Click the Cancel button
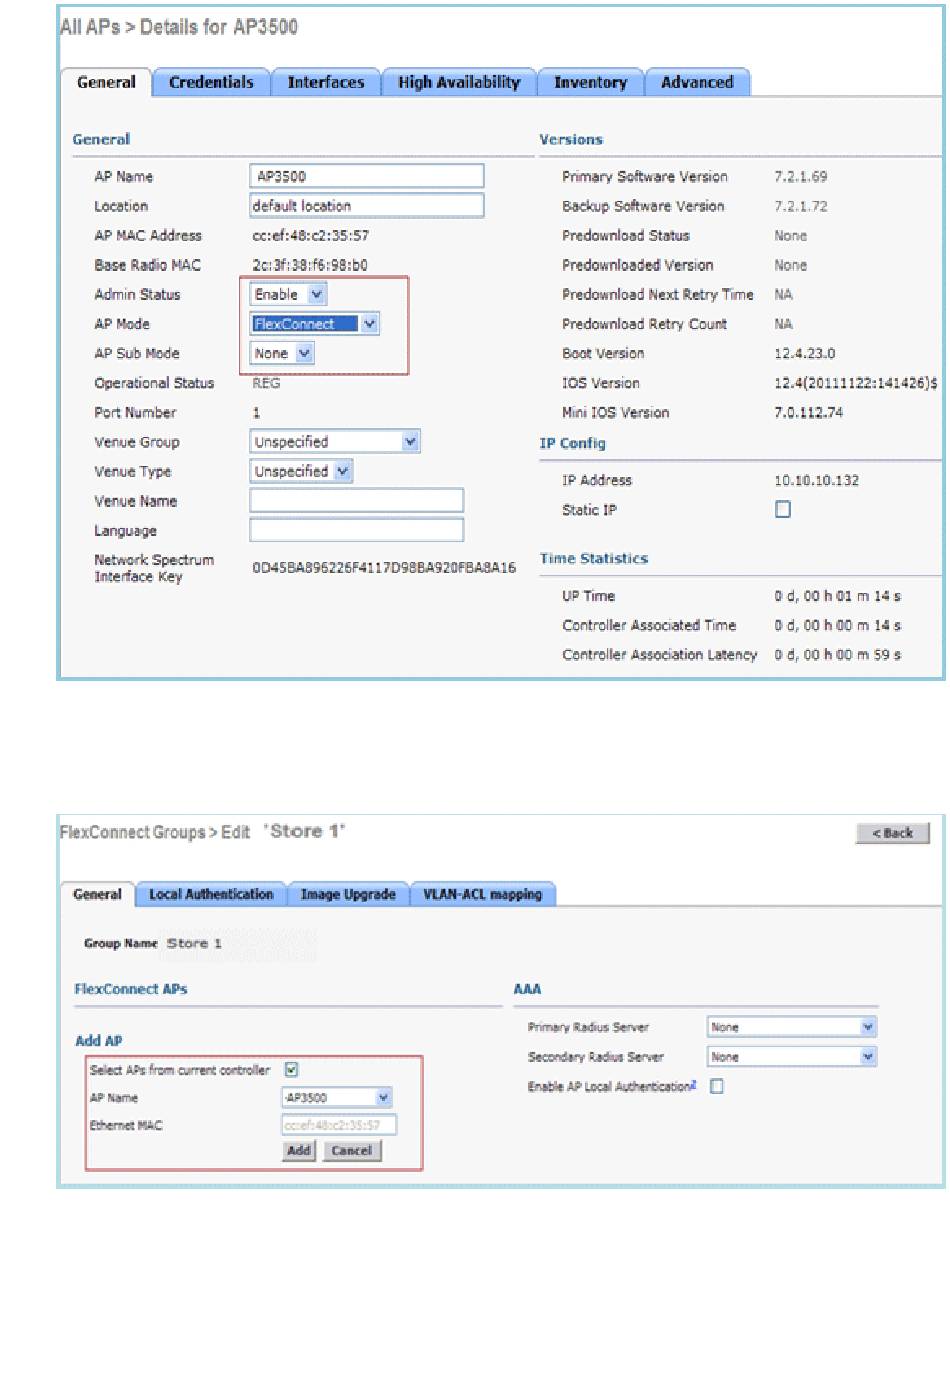Viewport: 950px width, 1398px height. 351,1151
